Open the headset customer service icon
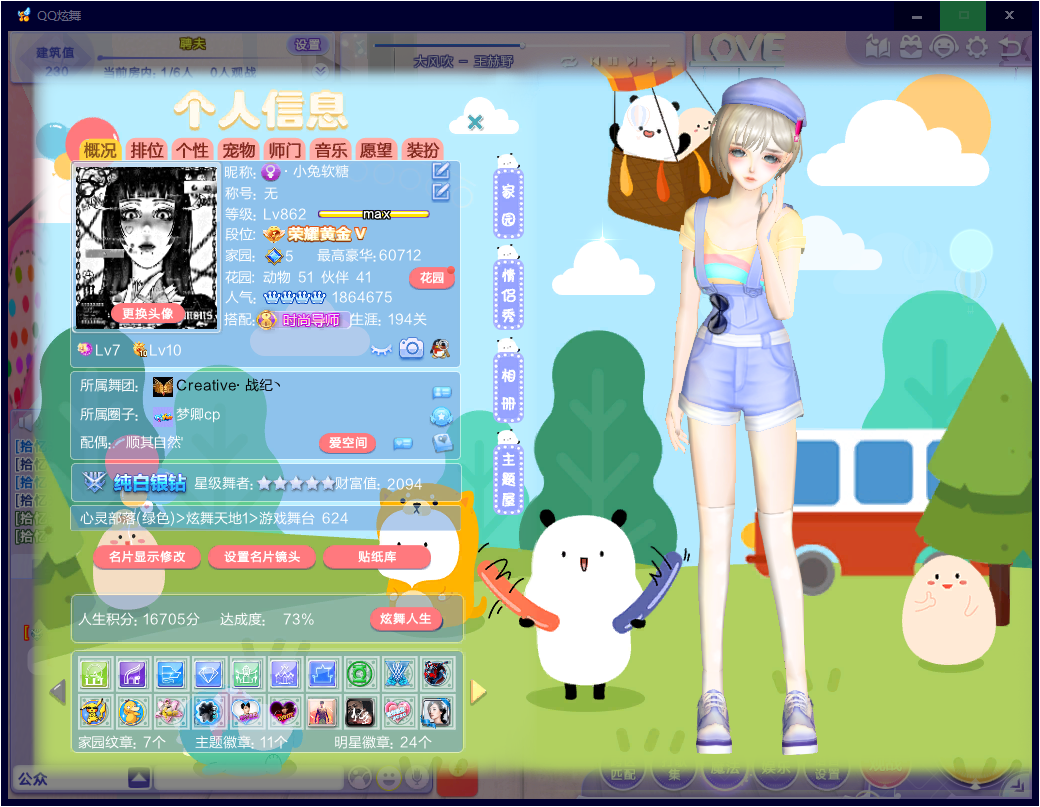Screen dimensions: 1040x807 [x=944, y=48]
